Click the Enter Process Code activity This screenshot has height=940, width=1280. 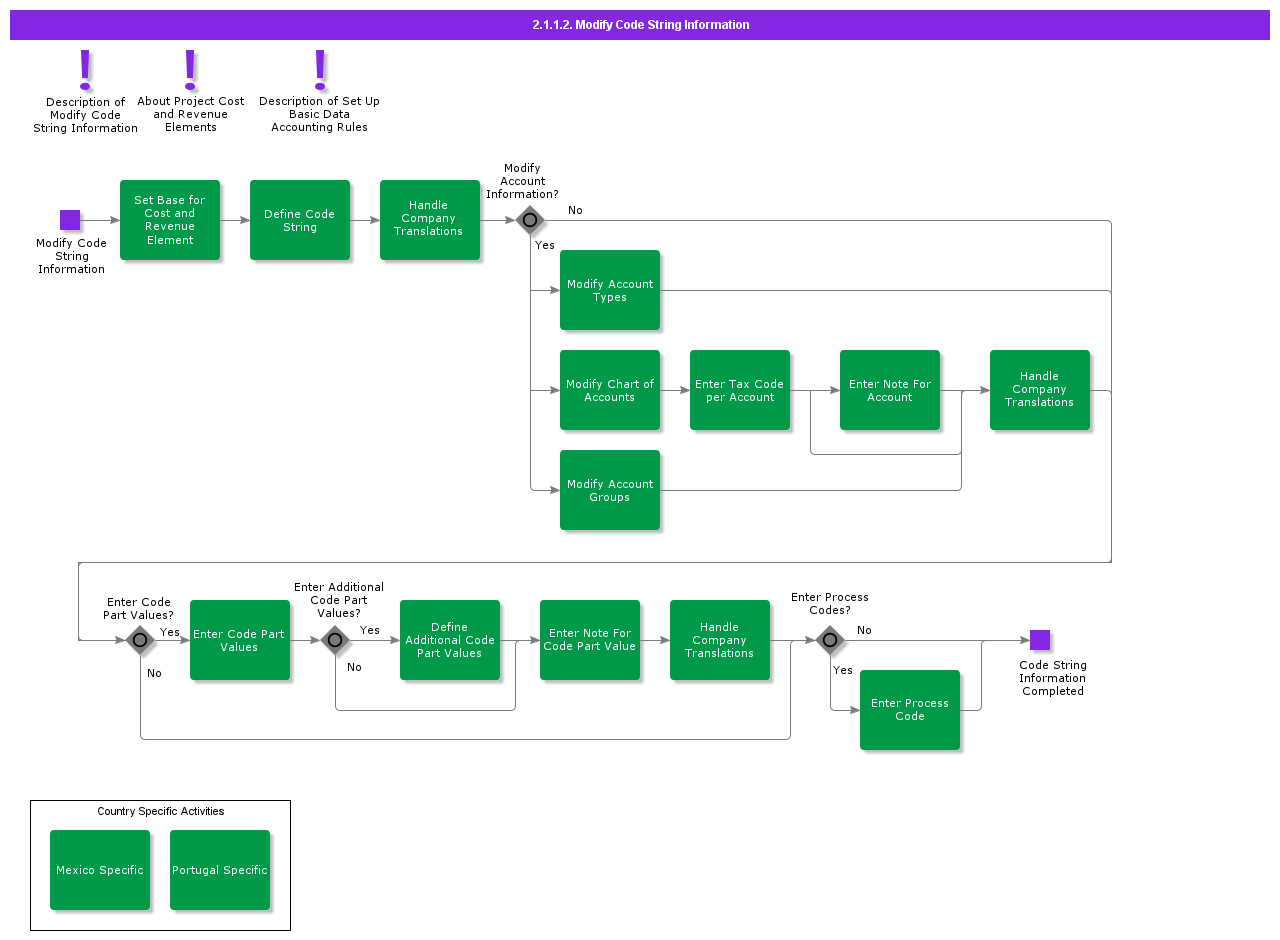(910, 710)
